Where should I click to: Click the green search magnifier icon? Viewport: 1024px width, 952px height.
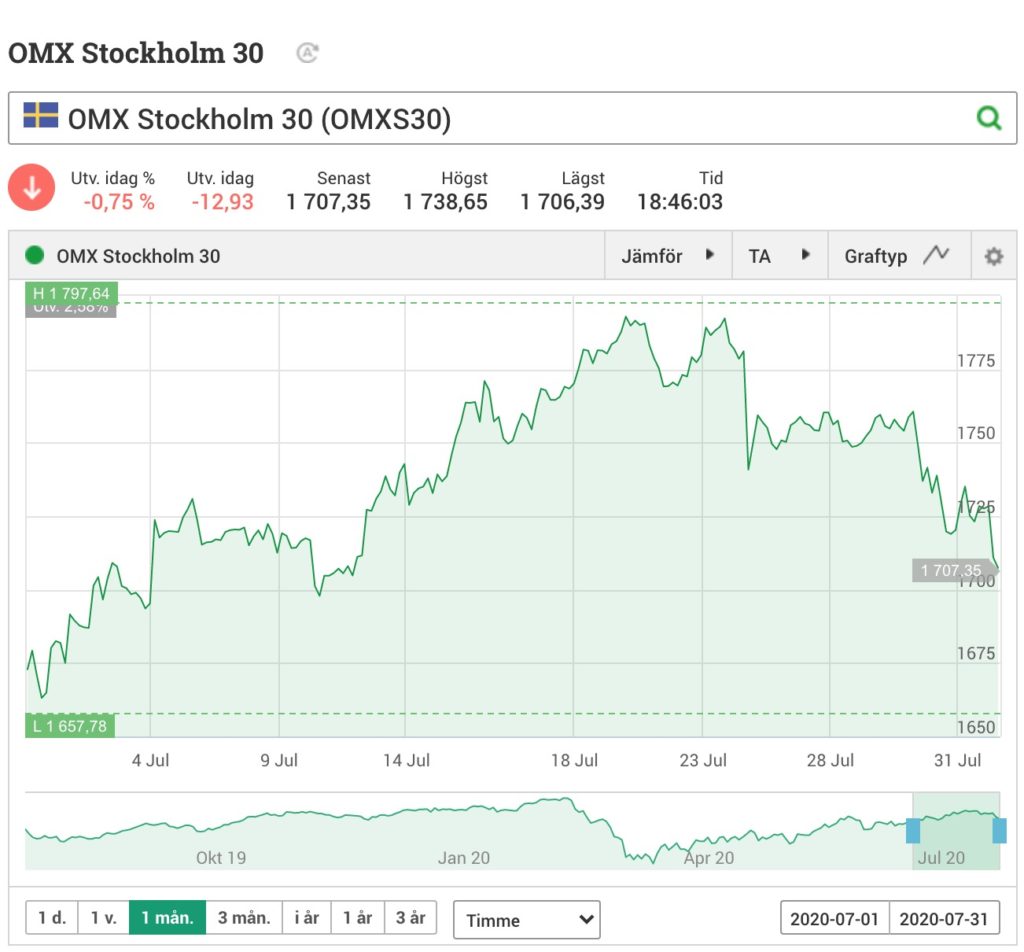click(989, 118)
